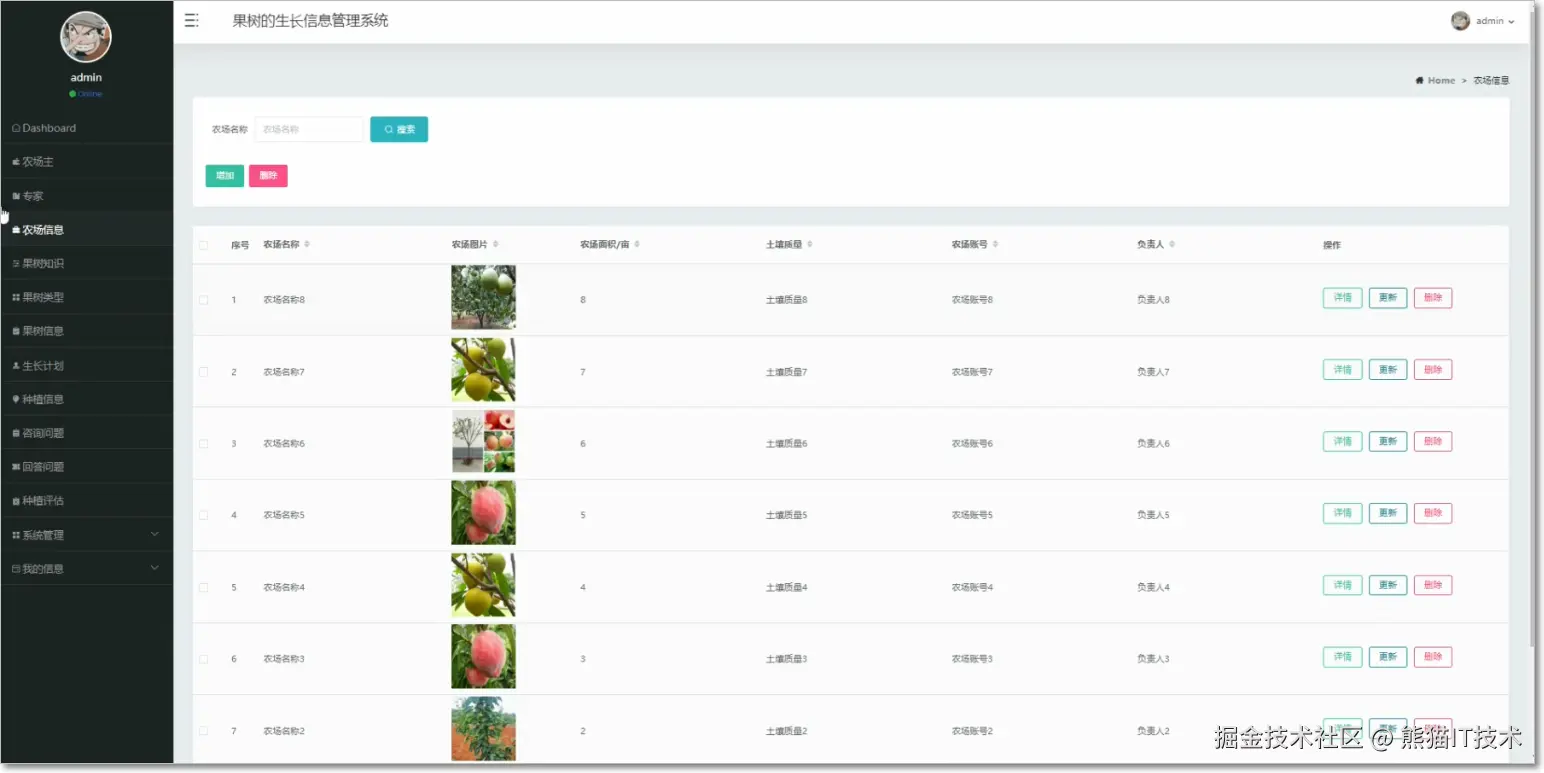
Task: Open the admin user dropdown in top bar
Action: click(x=1483, y=21)
